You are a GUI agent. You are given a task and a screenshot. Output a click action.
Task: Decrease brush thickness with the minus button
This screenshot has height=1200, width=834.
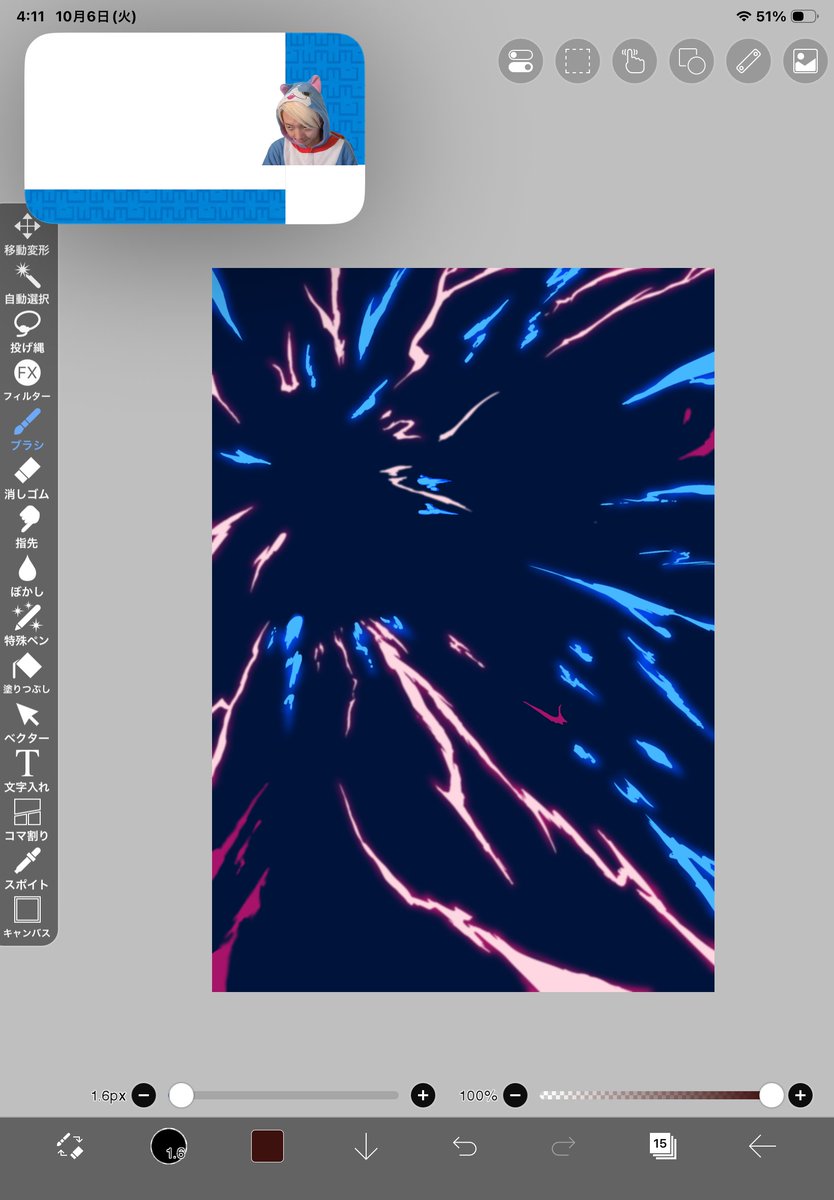[x=143, y=1096]
